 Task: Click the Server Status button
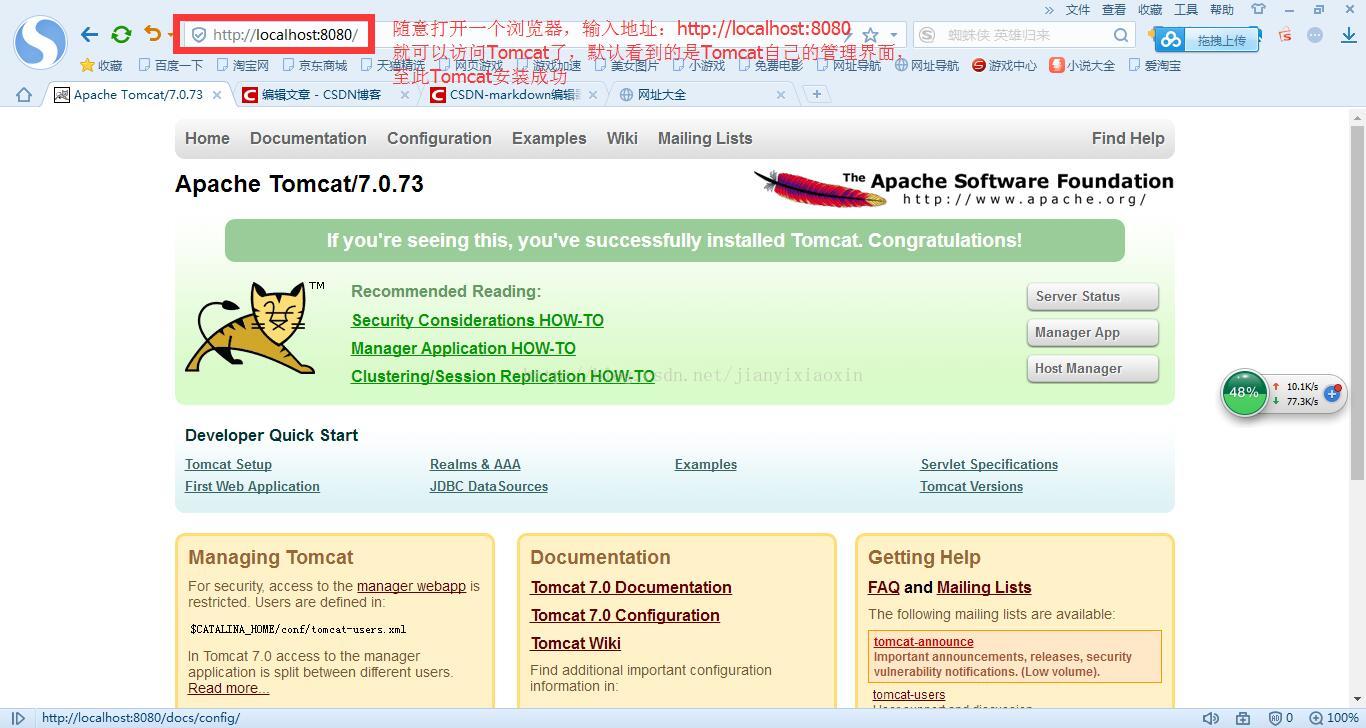[x=1092, y=296]
